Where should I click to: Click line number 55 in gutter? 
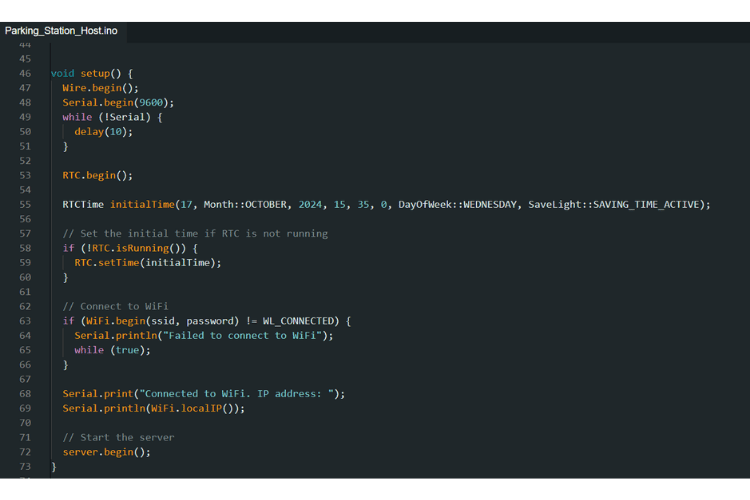25,205
